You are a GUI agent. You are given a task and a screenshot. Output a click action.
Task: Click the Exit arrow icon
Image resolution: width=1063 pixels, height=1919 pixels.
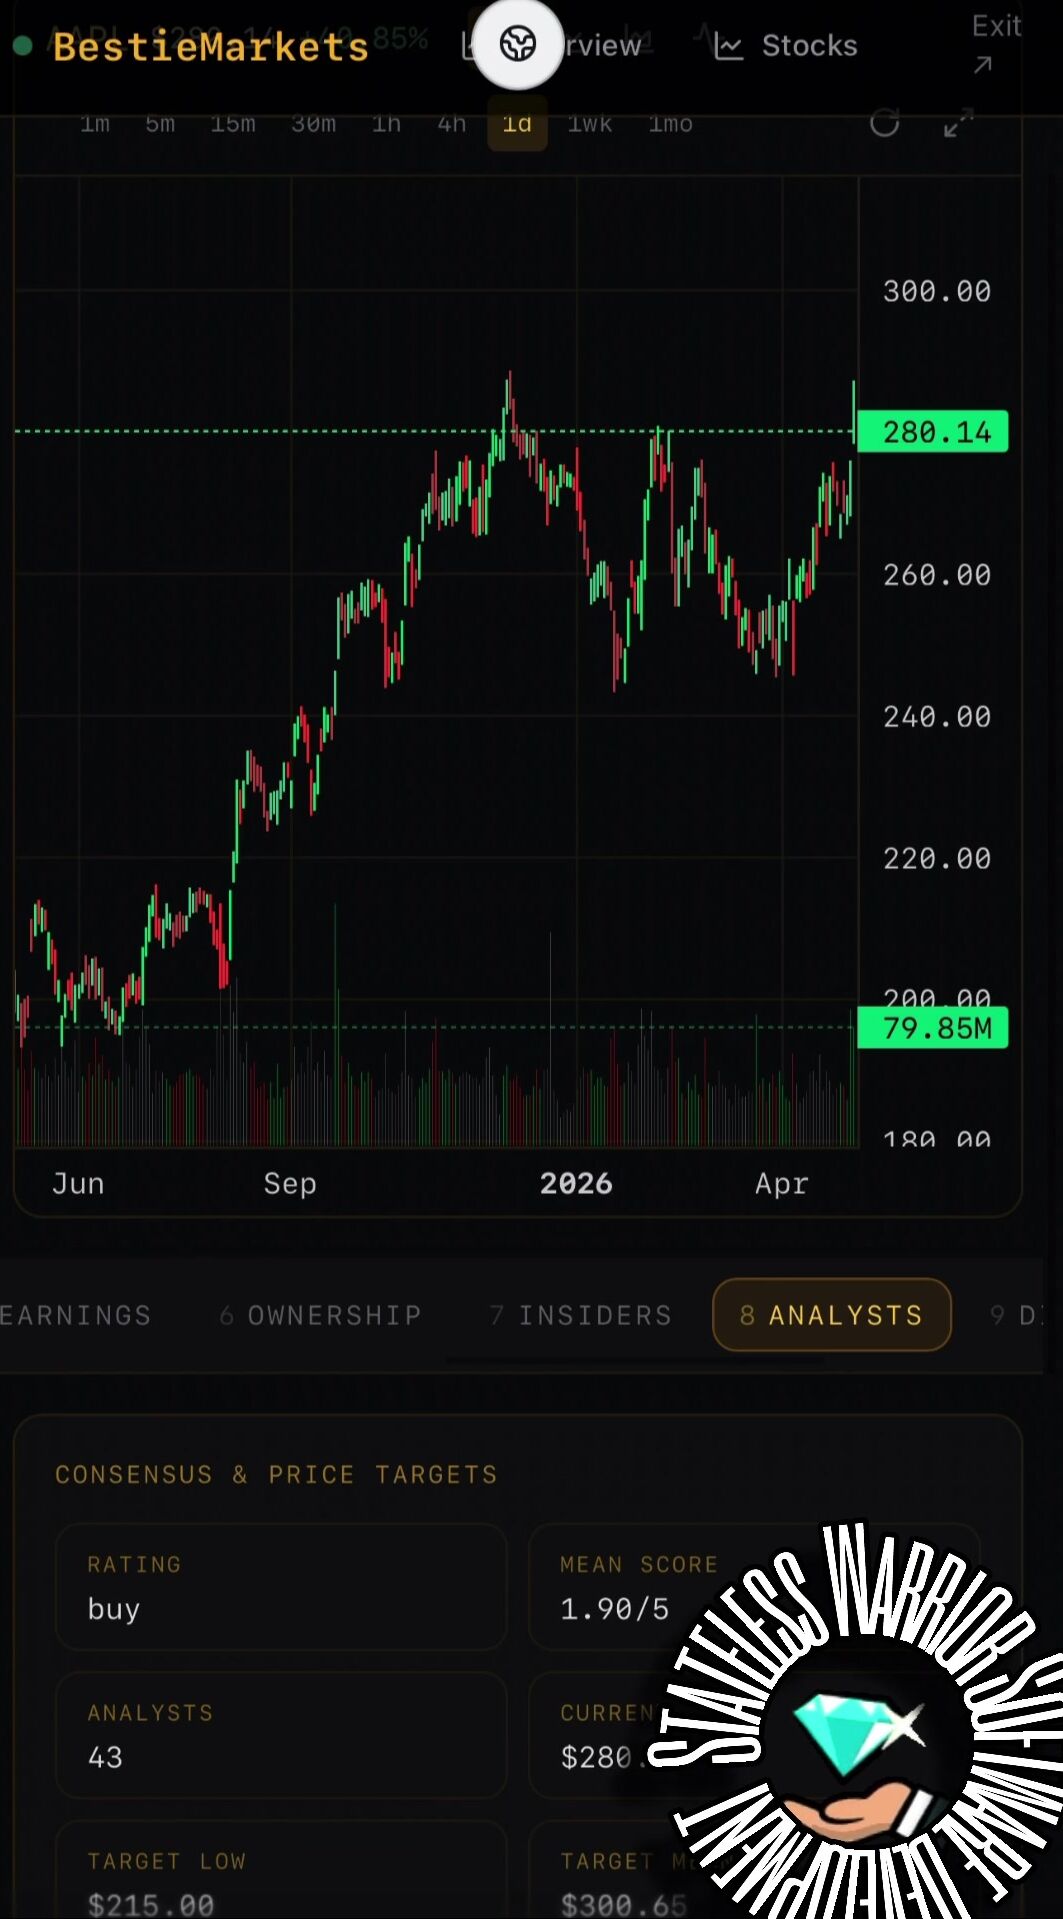point(983,65)
